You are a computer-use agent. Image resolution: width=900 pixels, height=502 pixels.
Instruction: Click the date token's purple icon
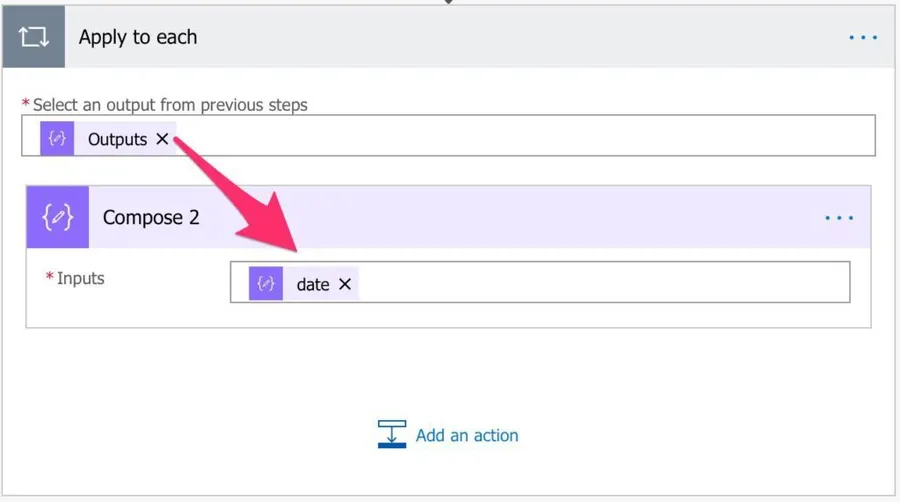tap(266, 284)
